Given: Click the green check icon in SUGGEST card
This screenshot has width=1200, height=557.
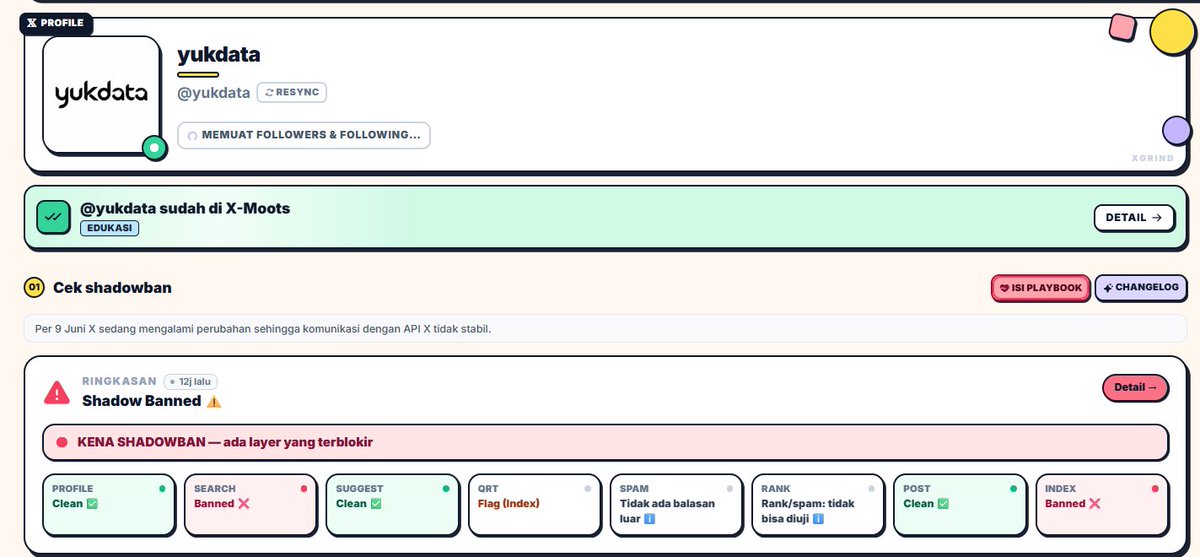Looking at the screenshot, I should pyautogui.click(x=376, y=504).
